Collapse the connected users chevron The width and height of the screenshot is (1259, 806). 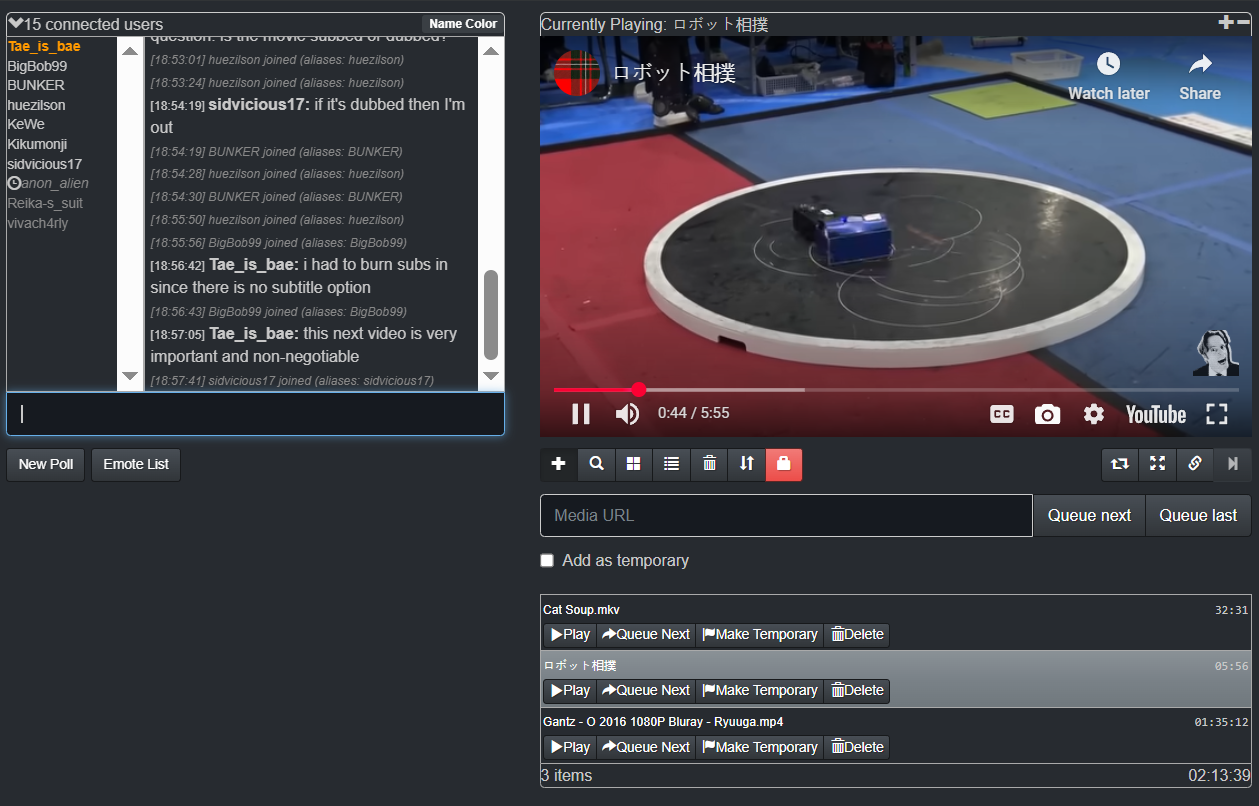pyautogui.click(x=15, y=23)
